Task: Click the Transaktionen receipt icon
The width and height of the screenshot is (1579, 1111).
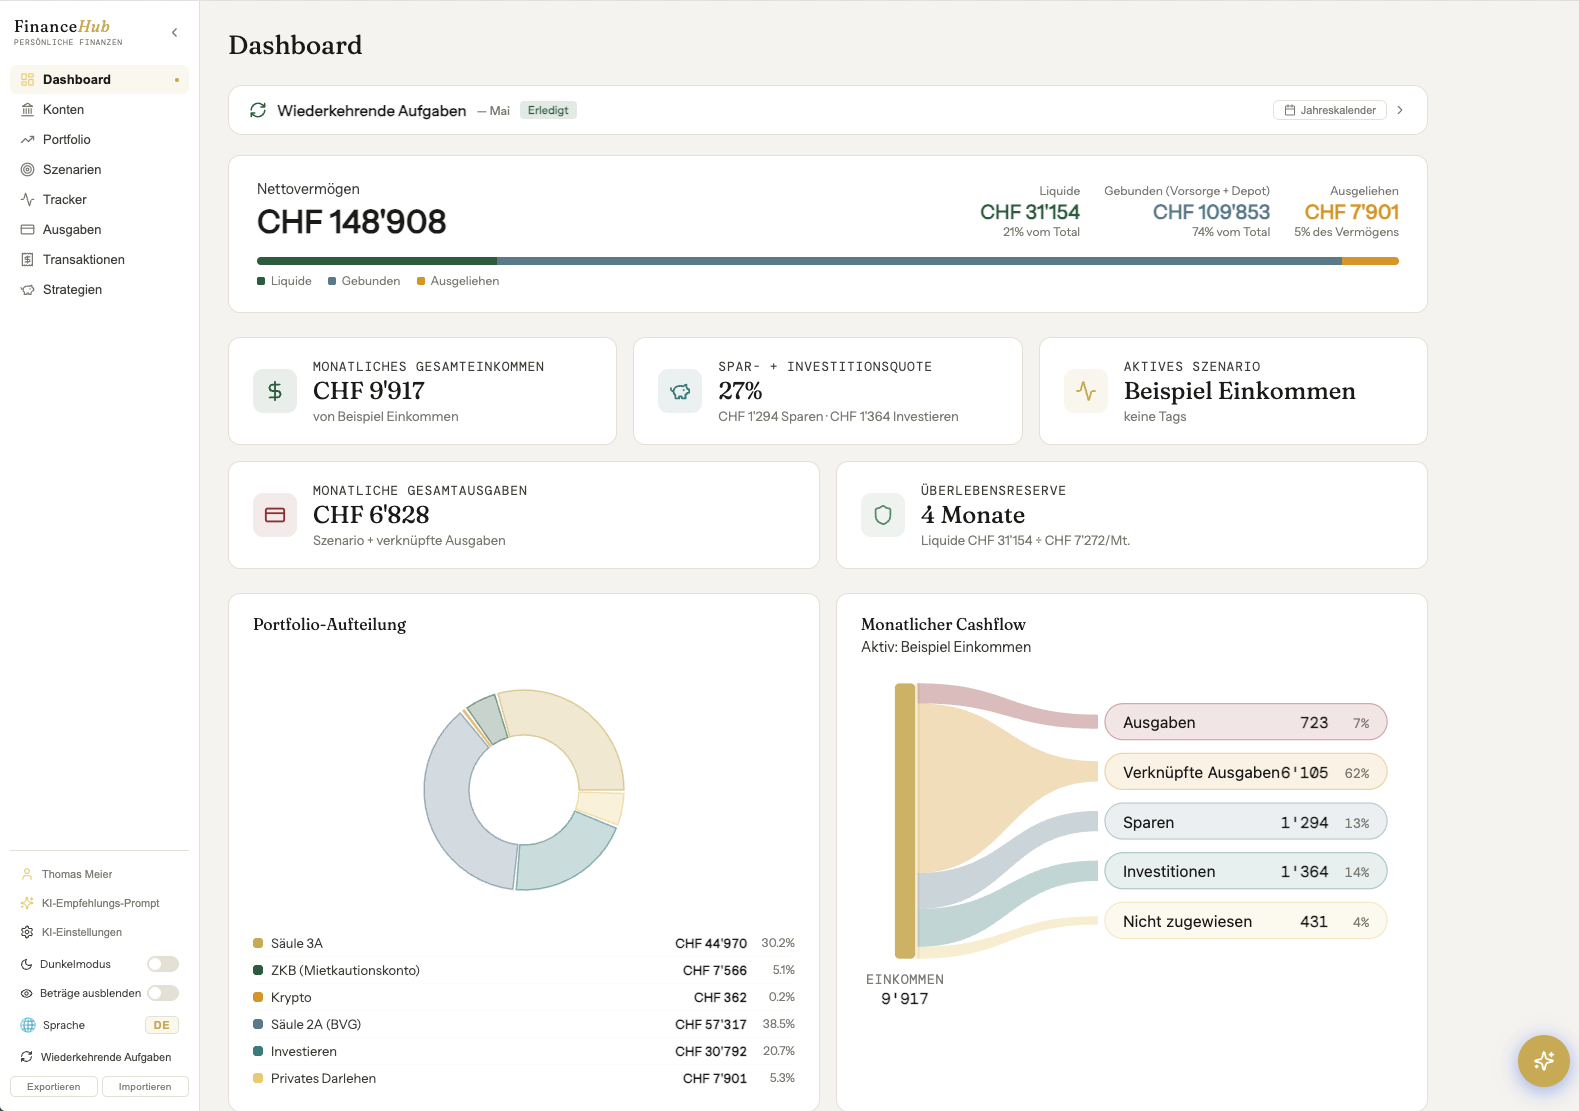Action: point(28,260)
